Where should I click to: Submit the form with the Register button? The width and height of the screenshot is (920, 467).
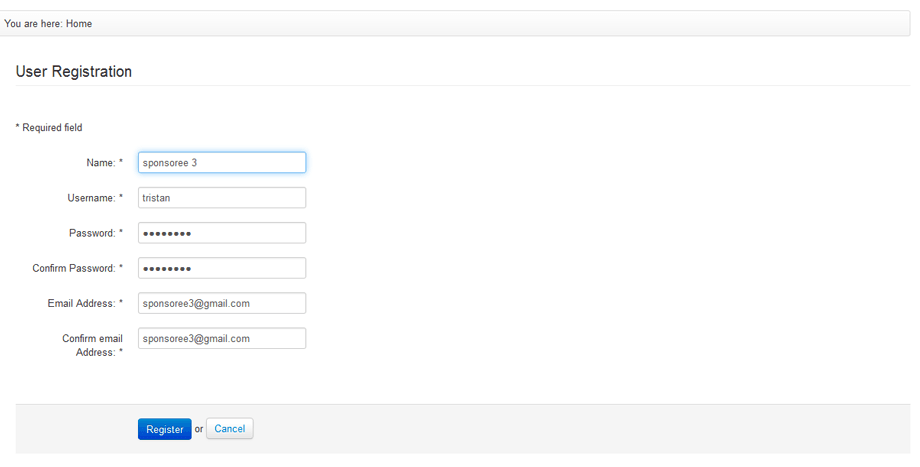point(165,429)
